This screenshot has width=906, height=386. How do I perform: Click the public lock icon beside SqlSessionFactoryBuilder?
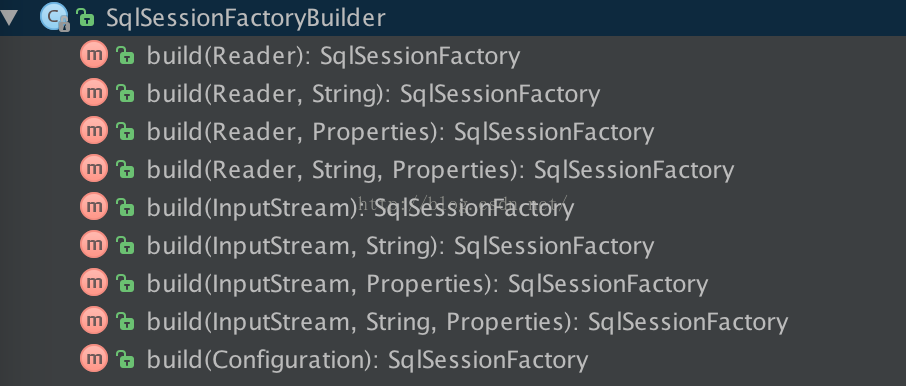click(x=86, y=18)
